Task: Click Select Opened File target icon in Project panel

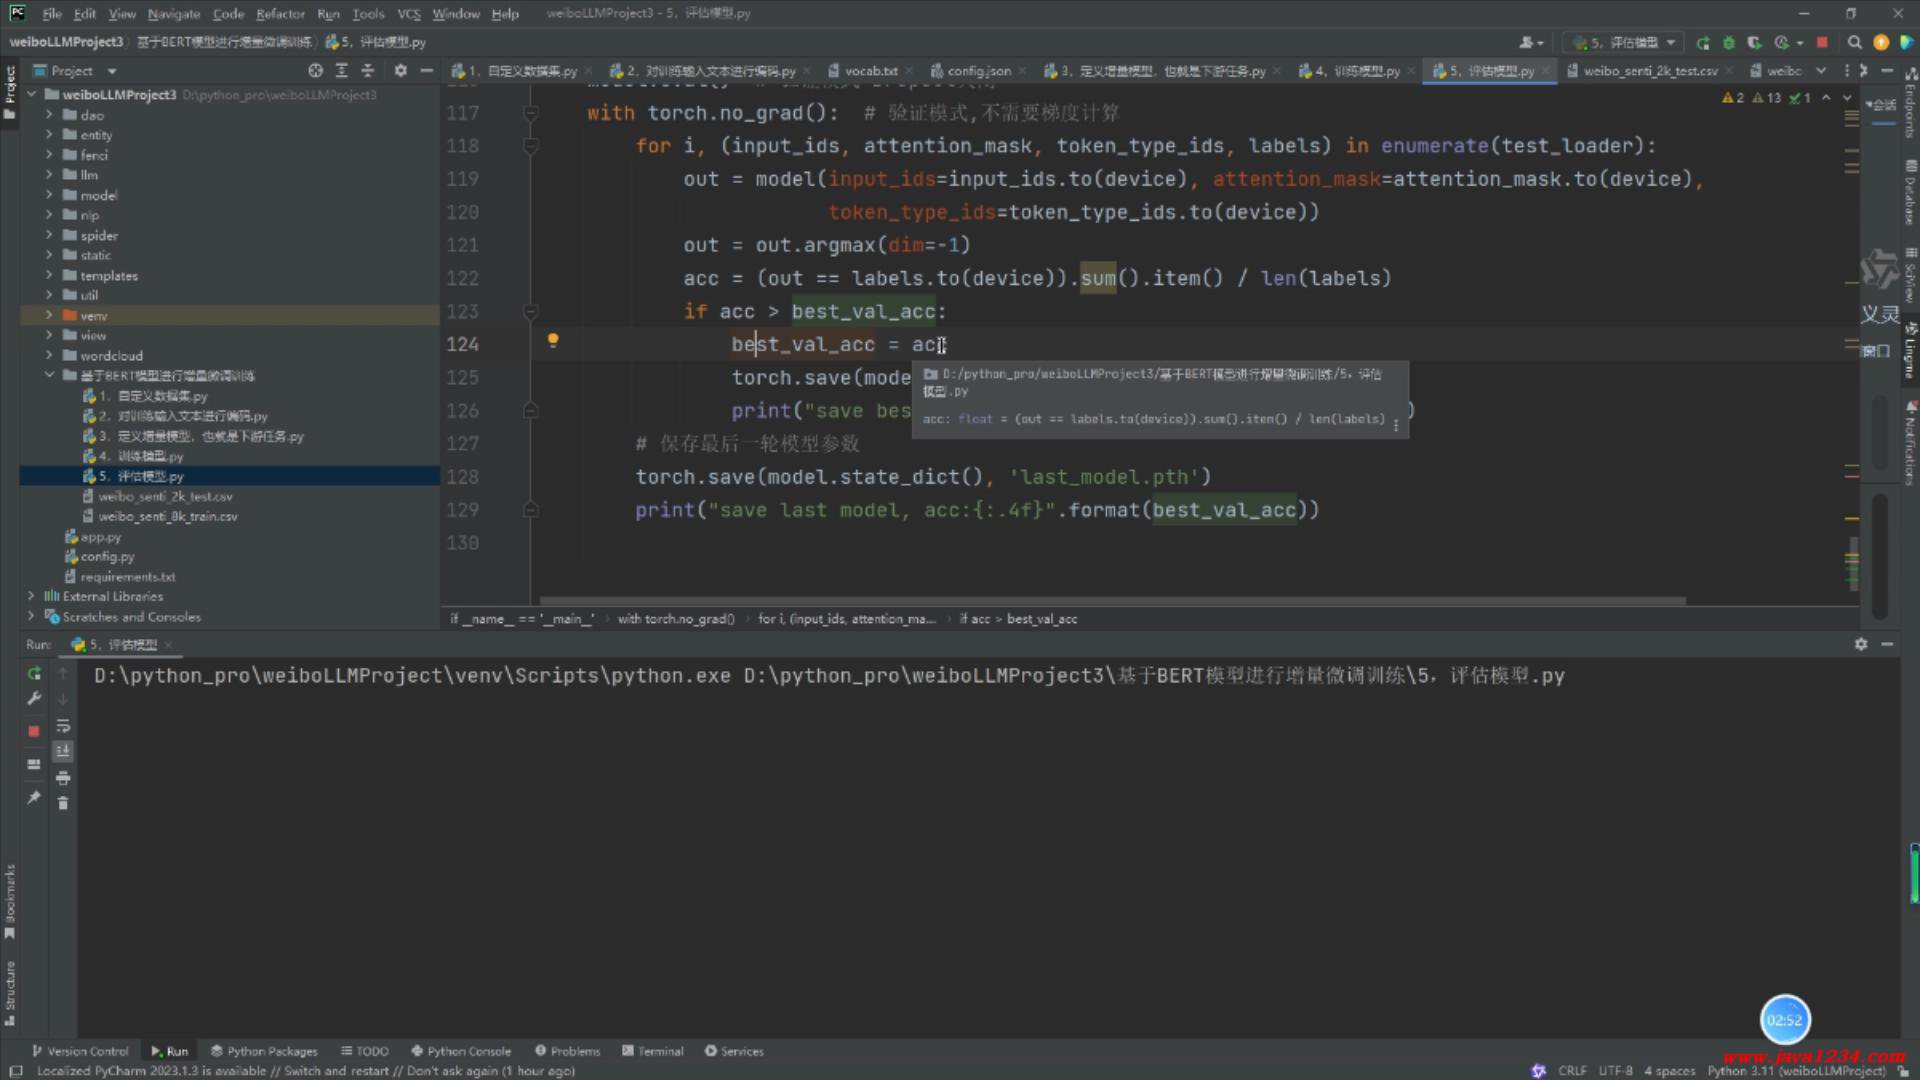Action: coord(315,71)
